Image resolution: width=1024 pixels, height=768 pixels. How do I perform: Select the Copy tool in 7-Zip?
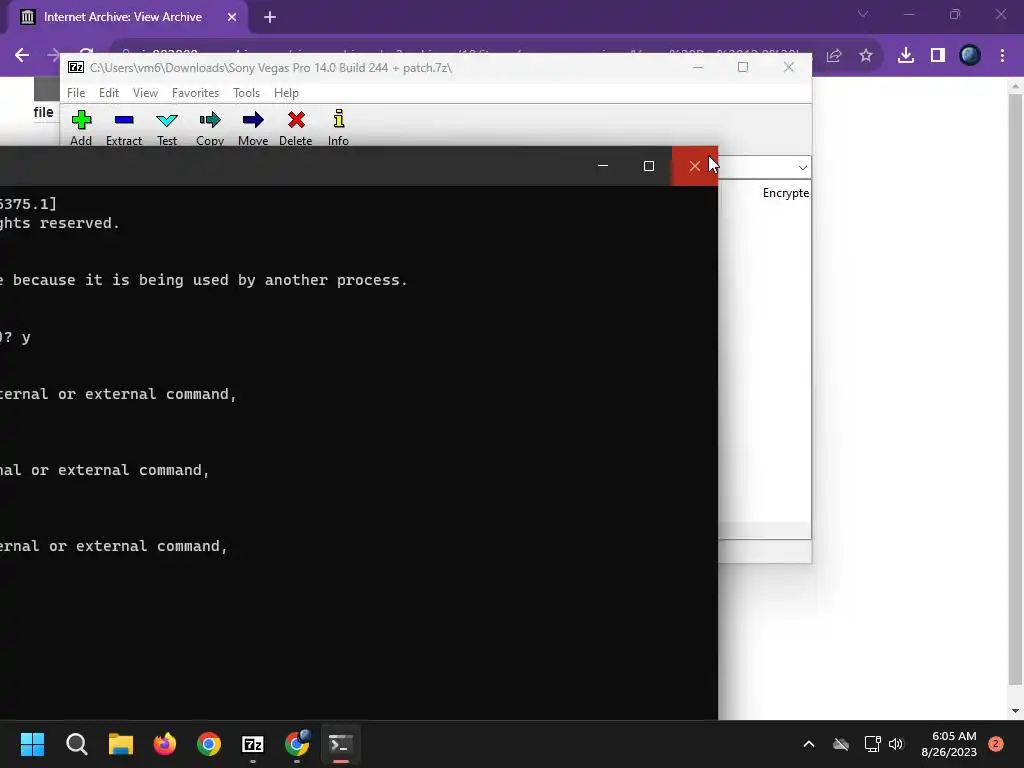coord(210,127)
